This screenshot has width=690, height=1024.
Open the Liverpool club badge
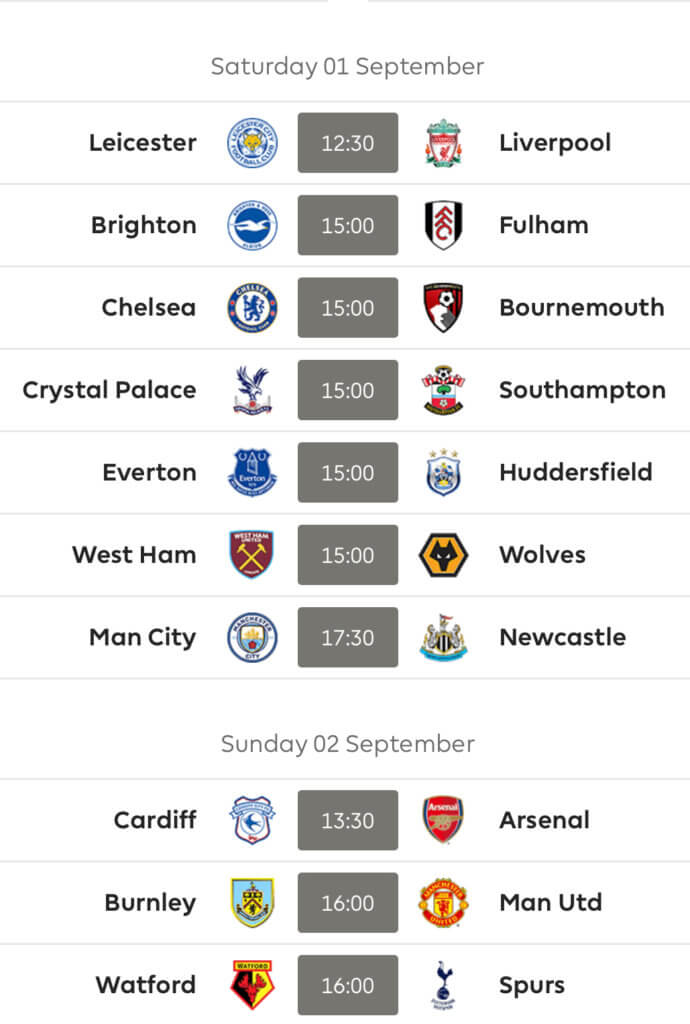tap(443, 143)
